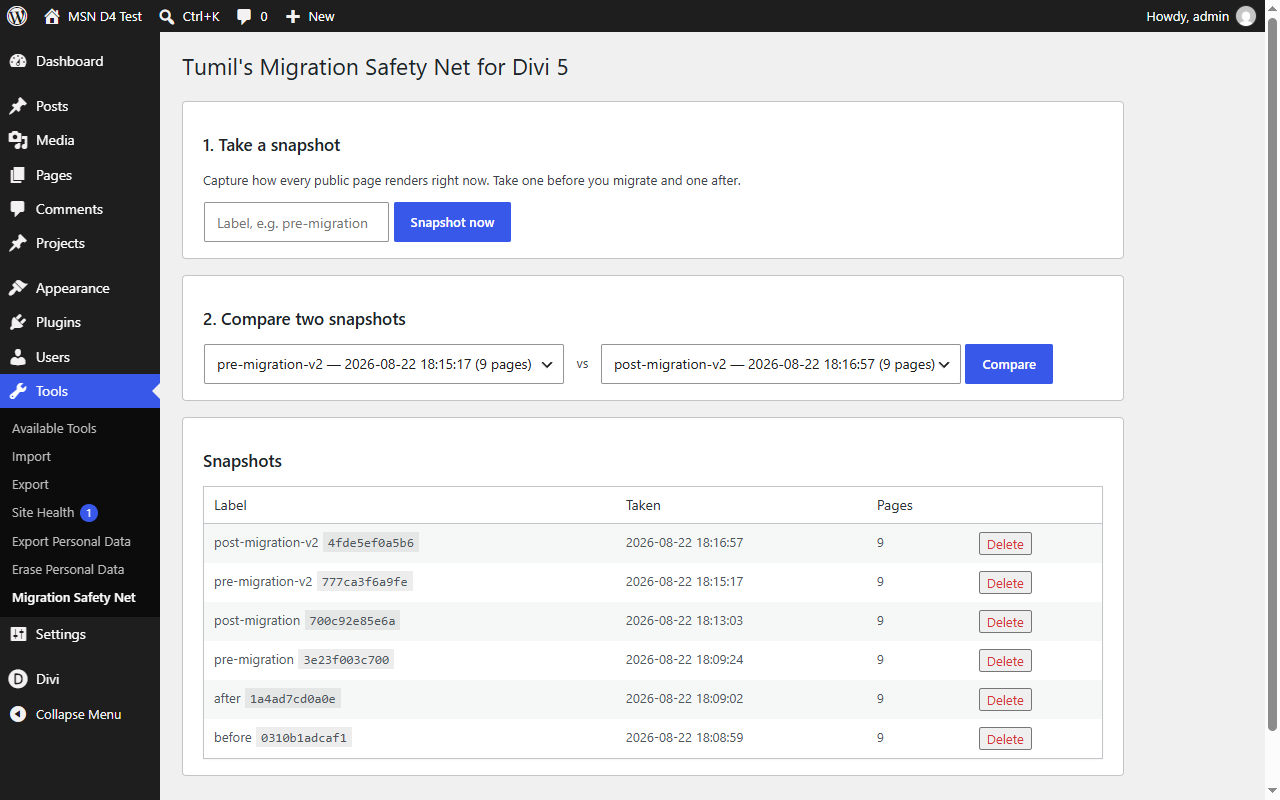
Task: Go to Import under Tools
Action: pos(31,456)
